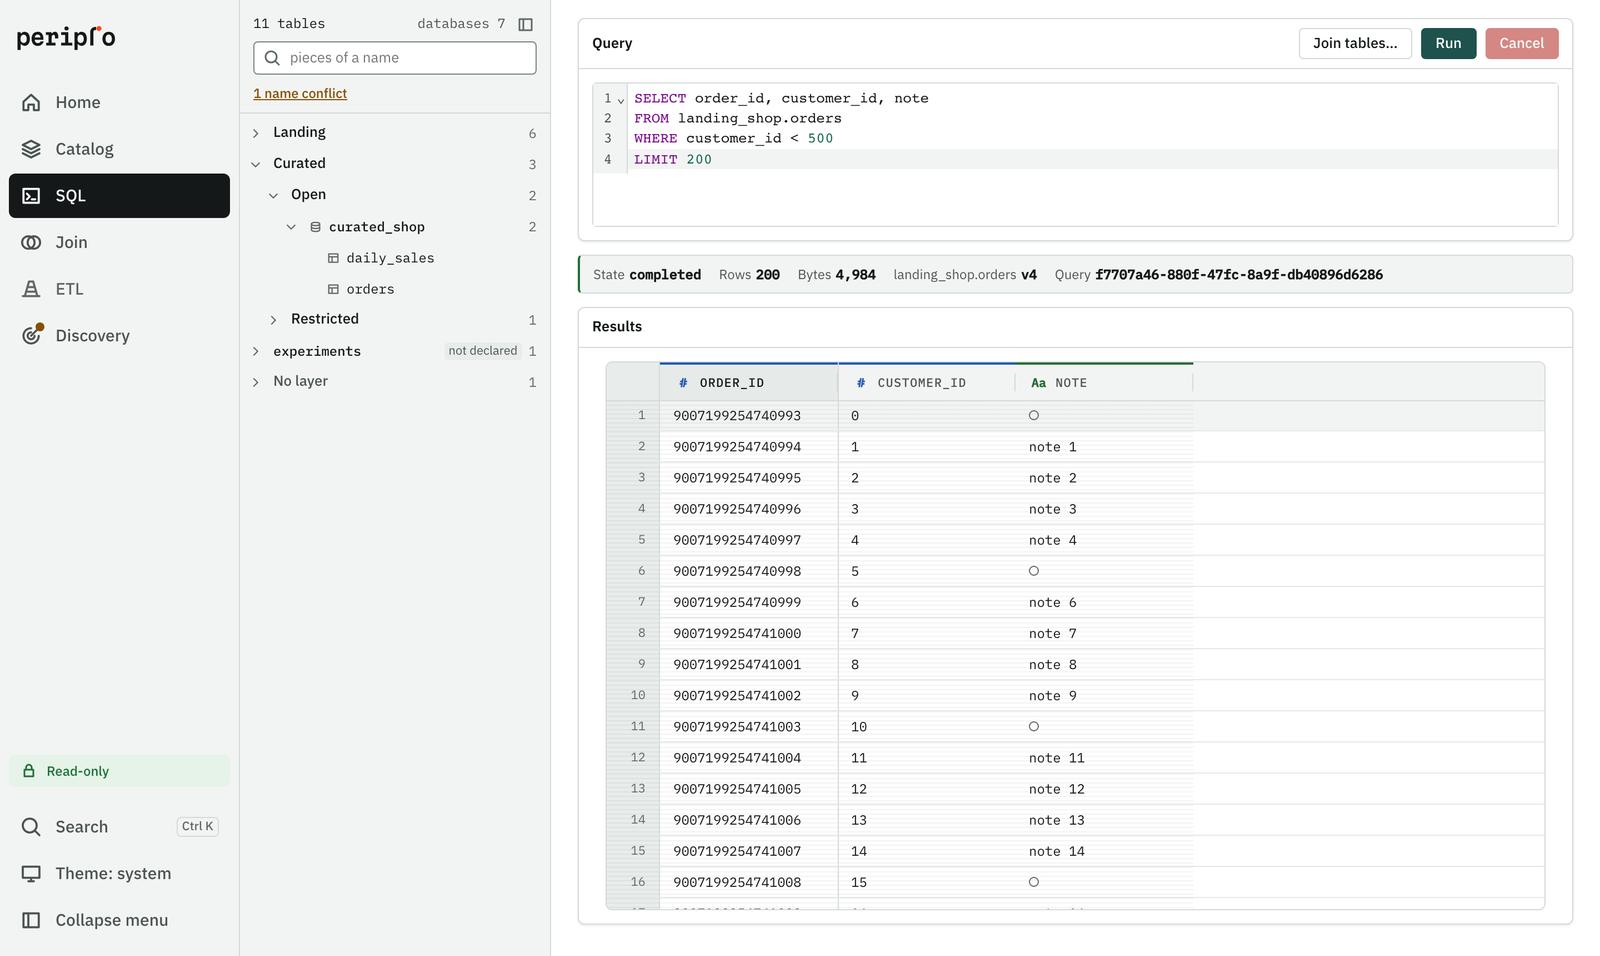Click the Search magnifier icon in sidebar
This screenshot has height=956, width=1600.
coord(31,827)
